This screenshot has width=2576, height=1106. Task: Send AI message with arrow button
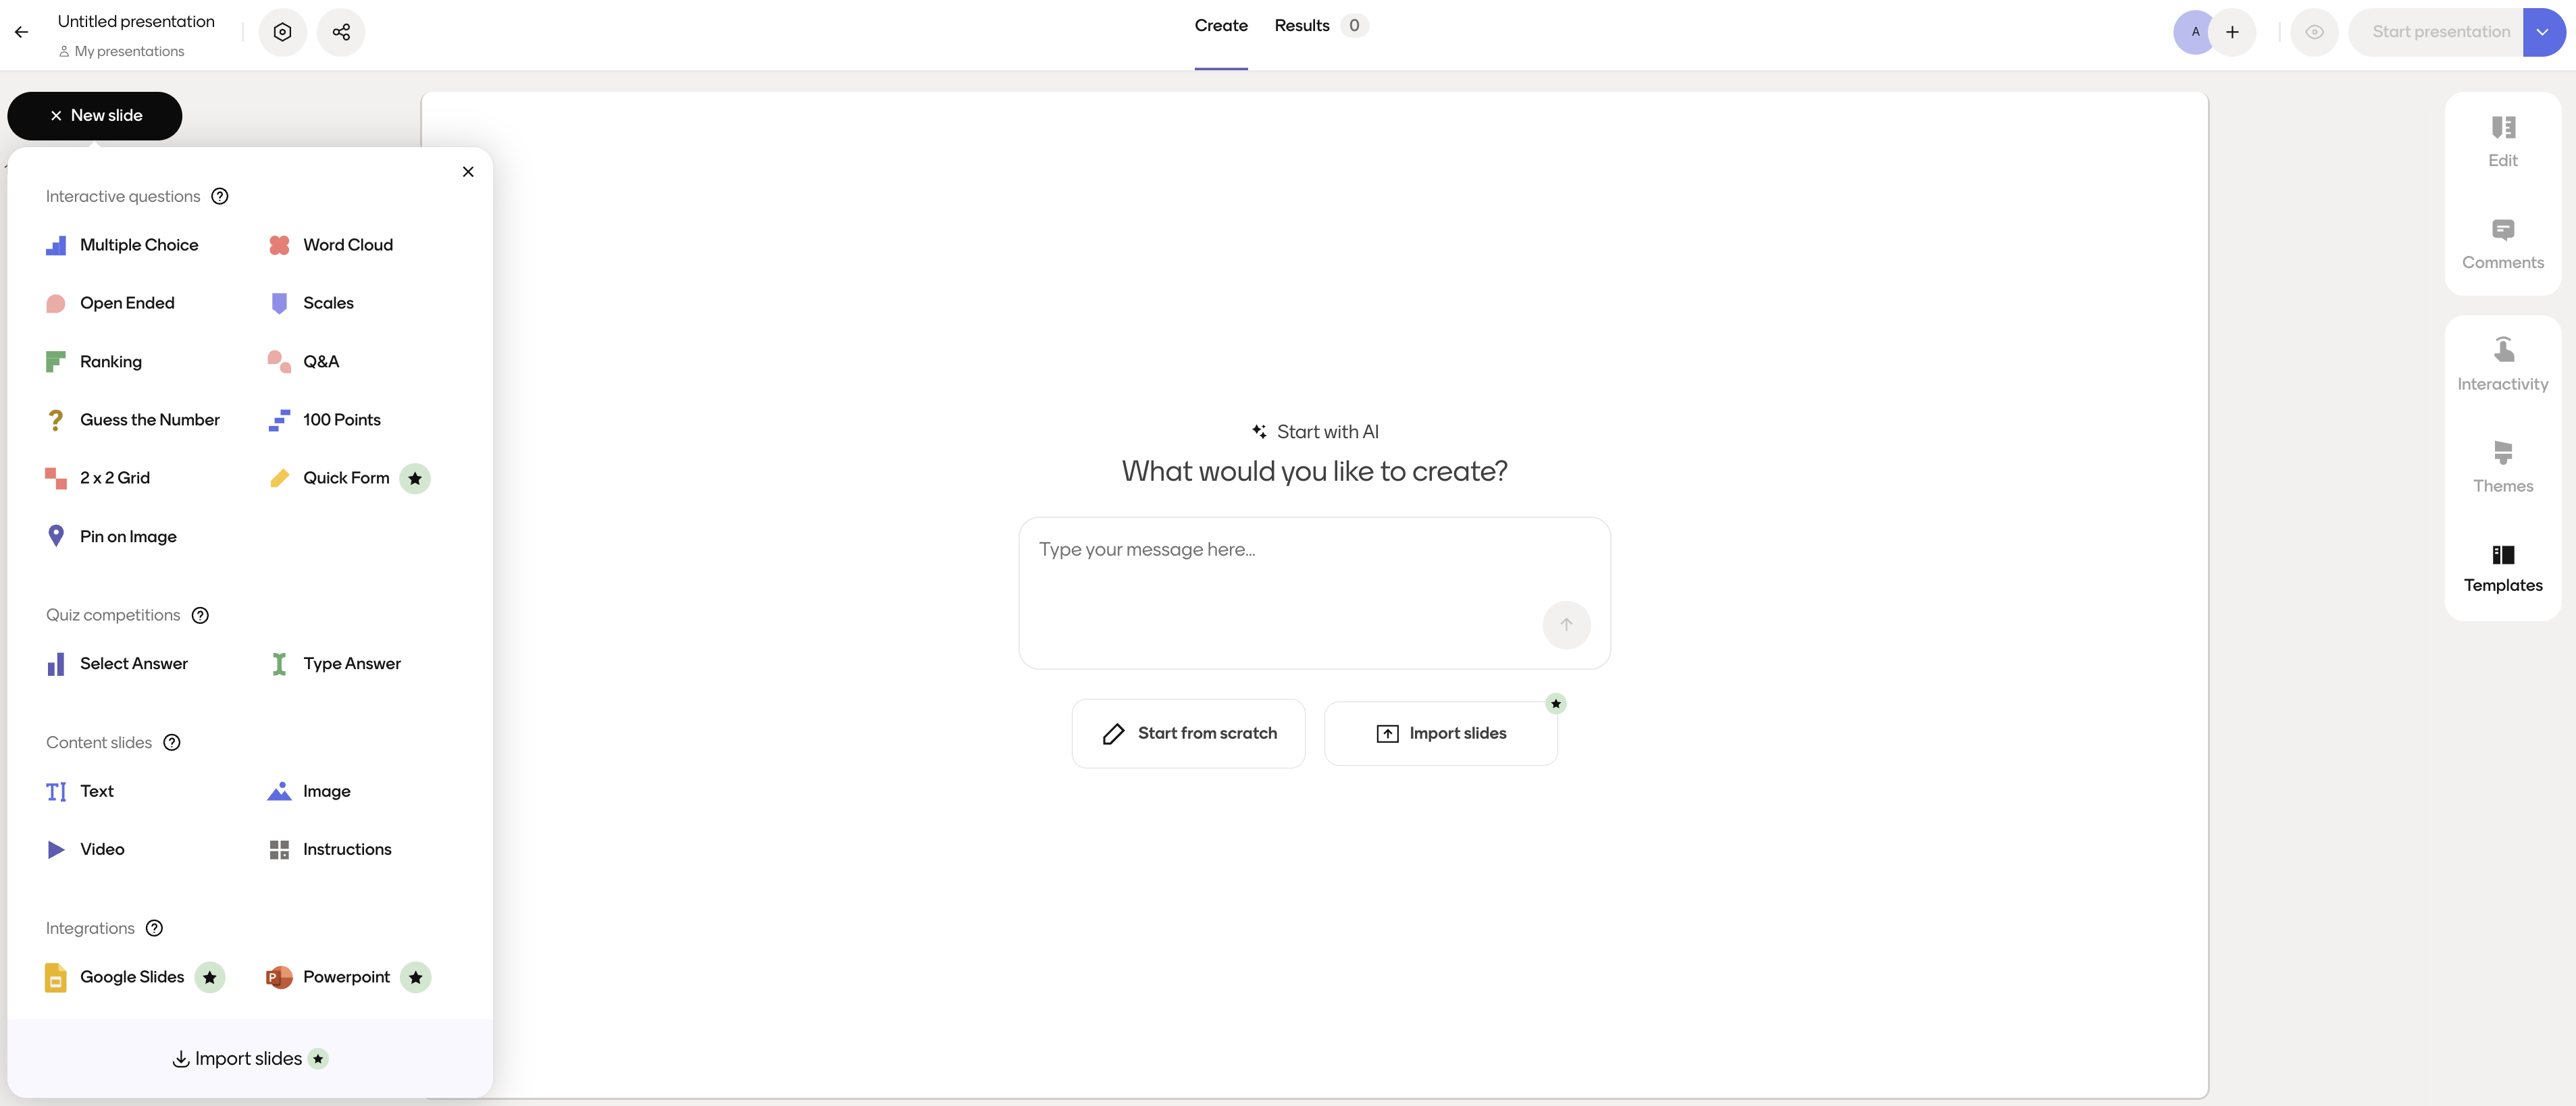coord(1566,625)
